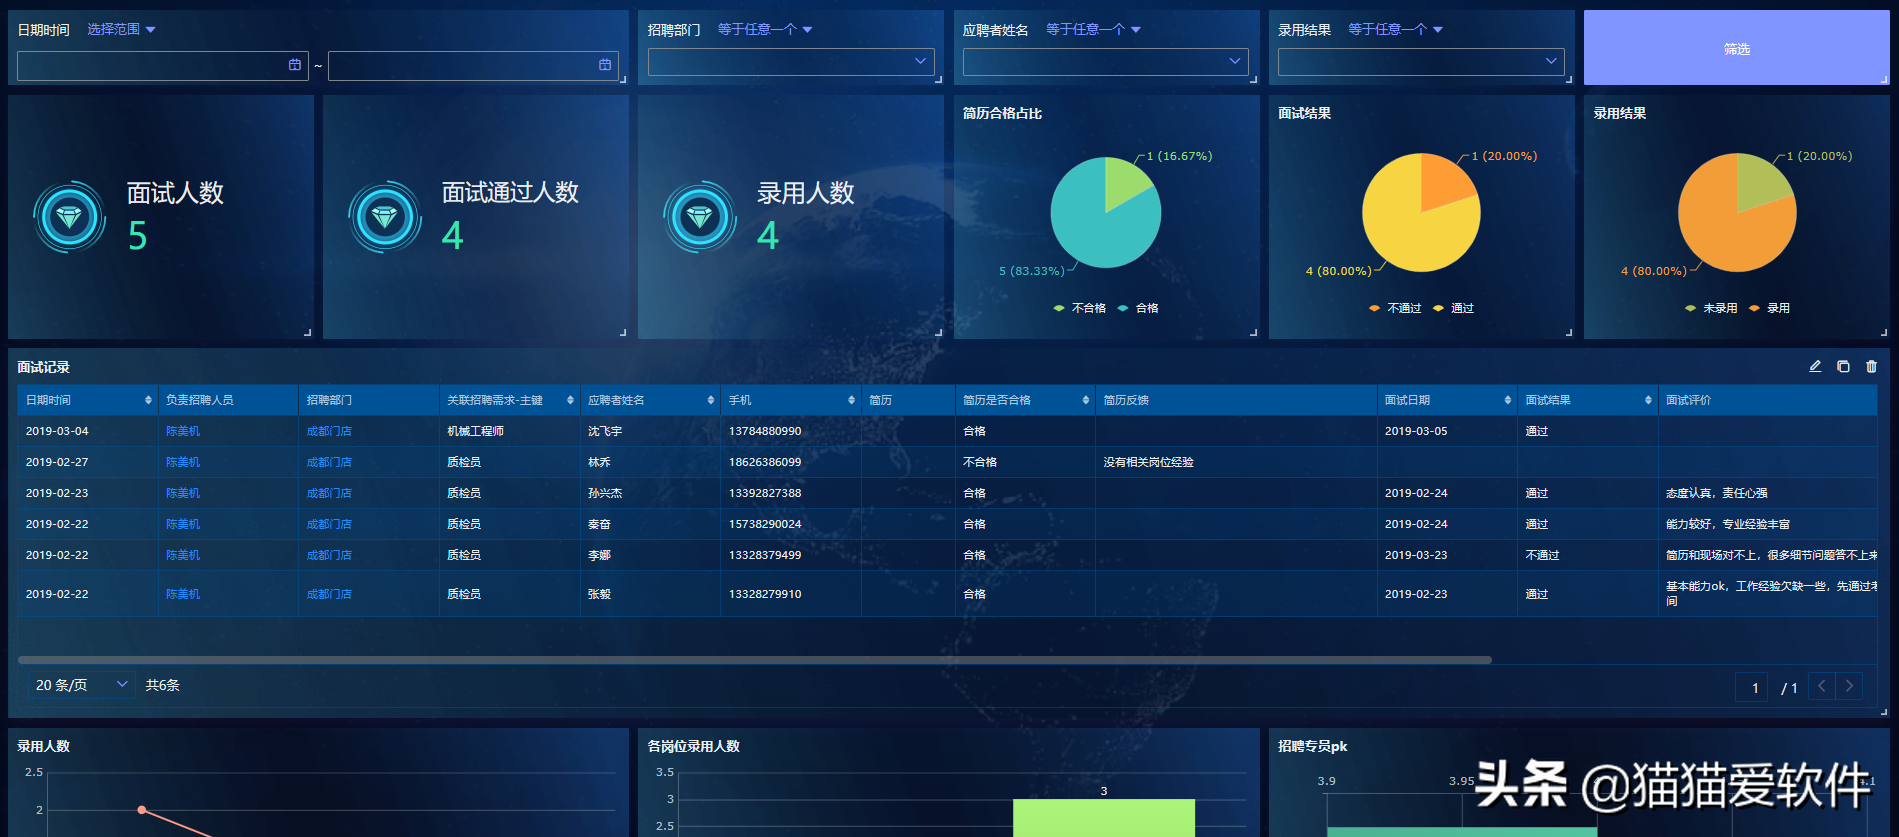Click the page number input box
This screenshot has width=1899, height=837.
(1752, 688)
